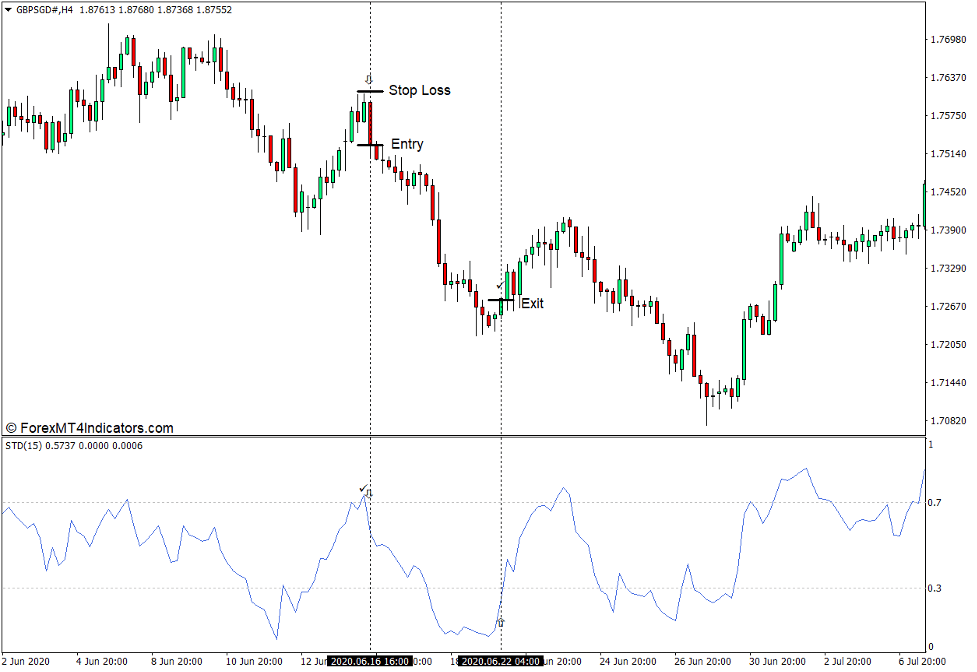The image size is (977, 672).
Task: Click the Stop Loss text label
Action: [419, 90]
